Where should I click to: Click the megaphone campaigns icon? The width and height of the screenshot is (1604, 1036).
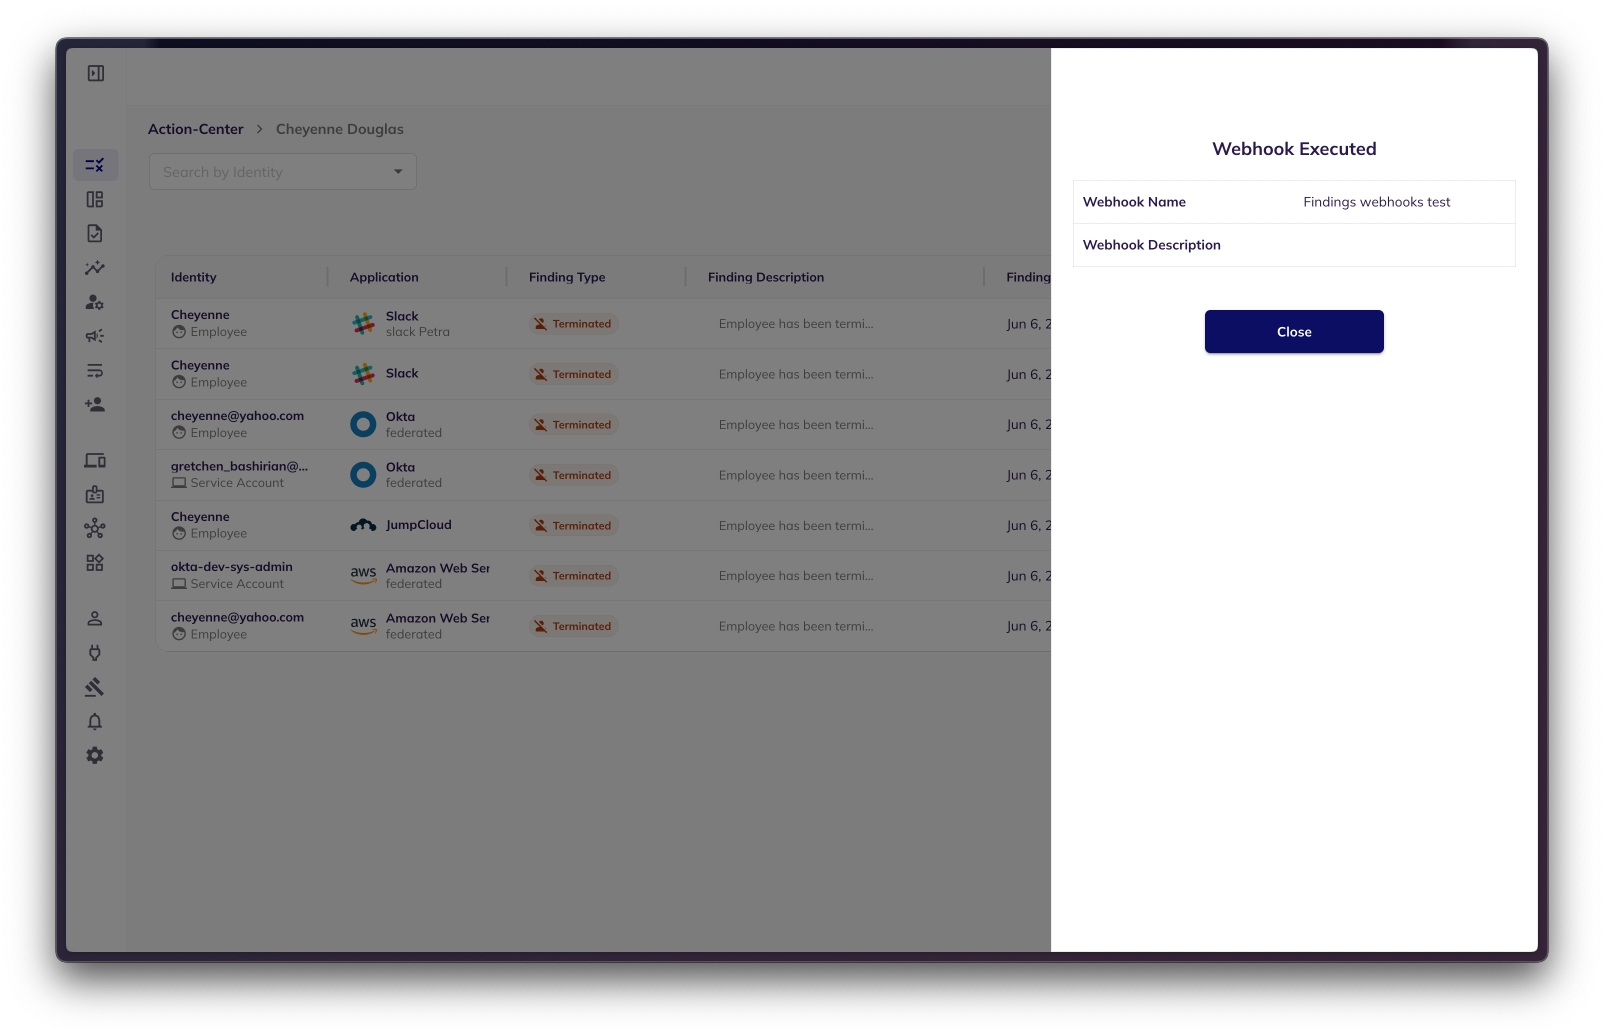pos(95,336)
